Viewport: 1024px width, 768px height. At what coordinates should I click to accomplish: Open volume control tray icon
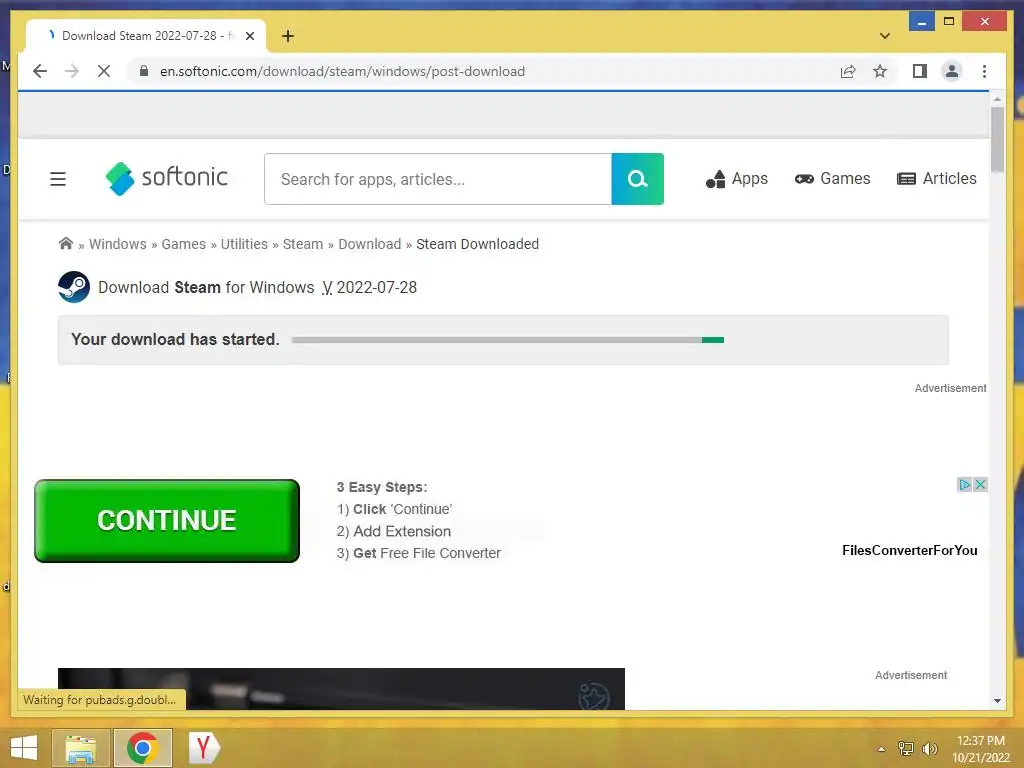coord(929,748)
